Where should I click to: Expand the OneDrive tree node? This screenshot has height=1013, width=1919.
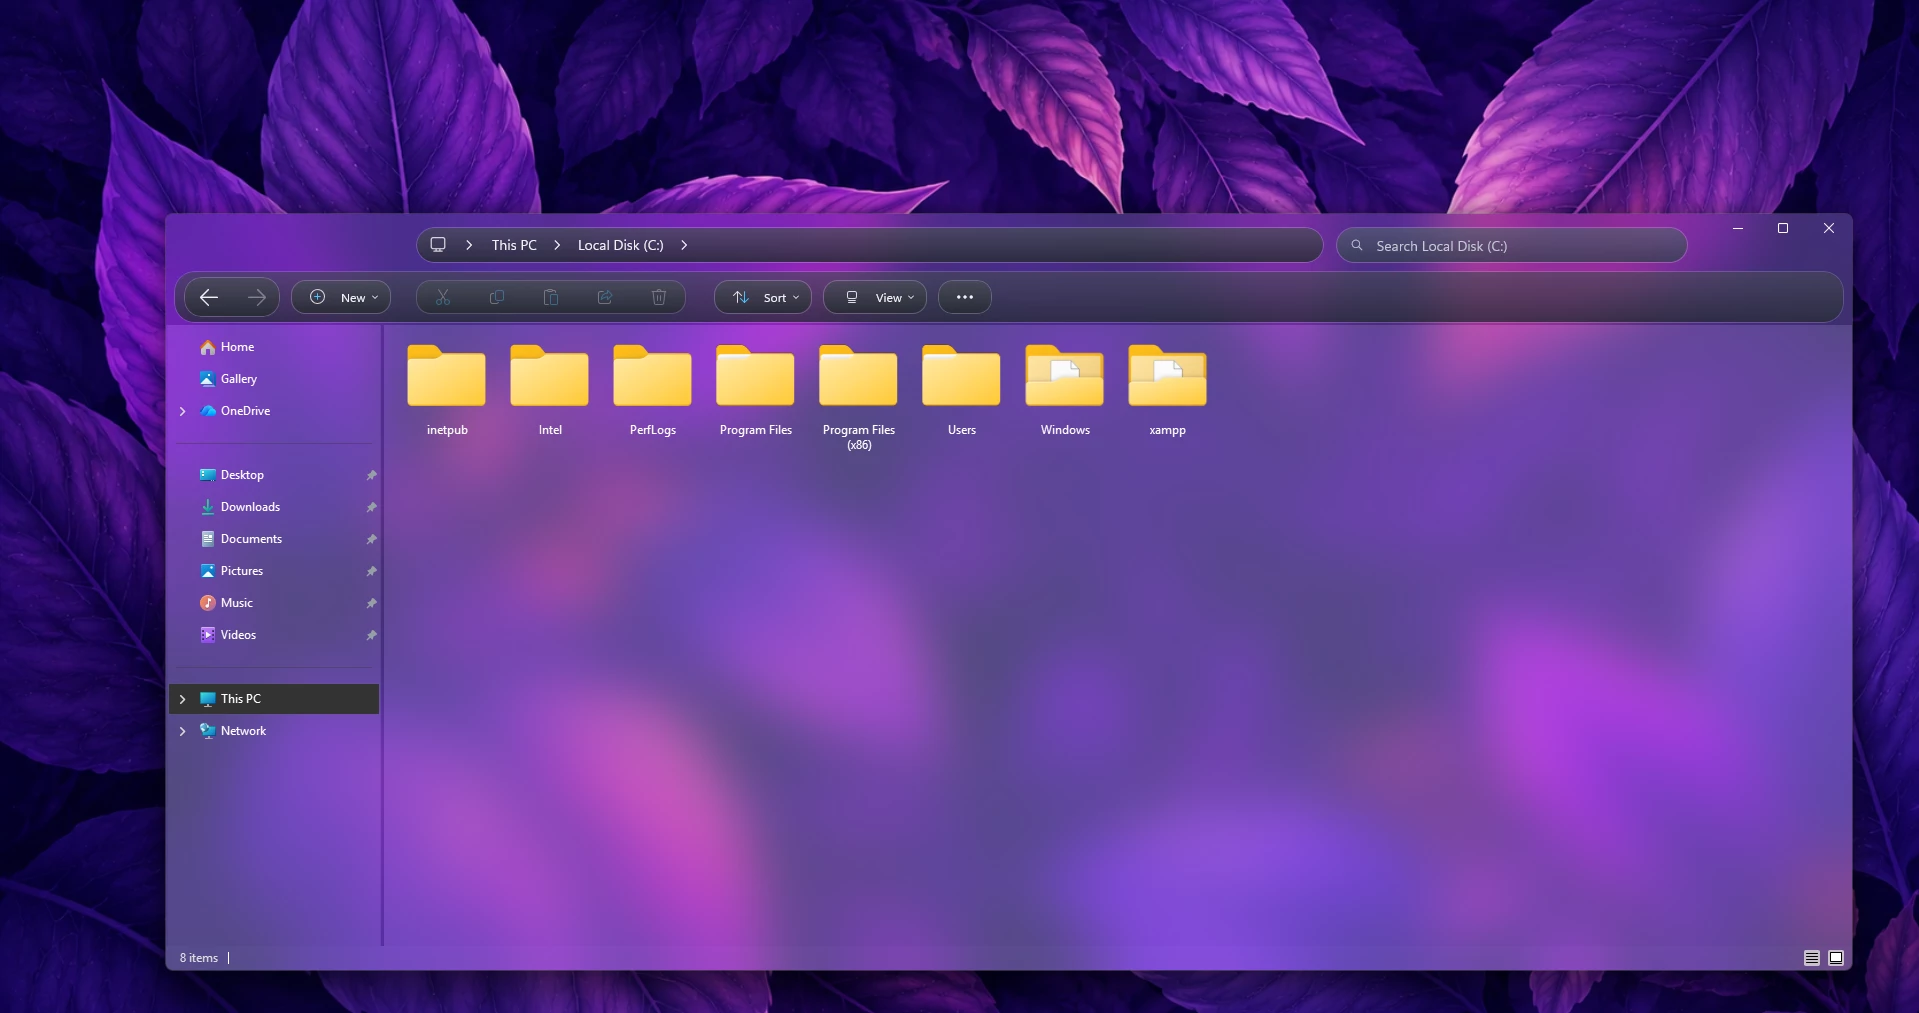pos(182,411)
